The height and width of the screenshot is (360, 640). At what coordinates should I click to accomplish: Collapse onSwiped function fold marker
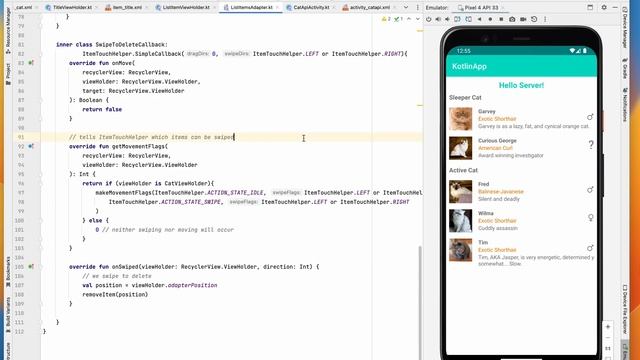click(40, 267)
